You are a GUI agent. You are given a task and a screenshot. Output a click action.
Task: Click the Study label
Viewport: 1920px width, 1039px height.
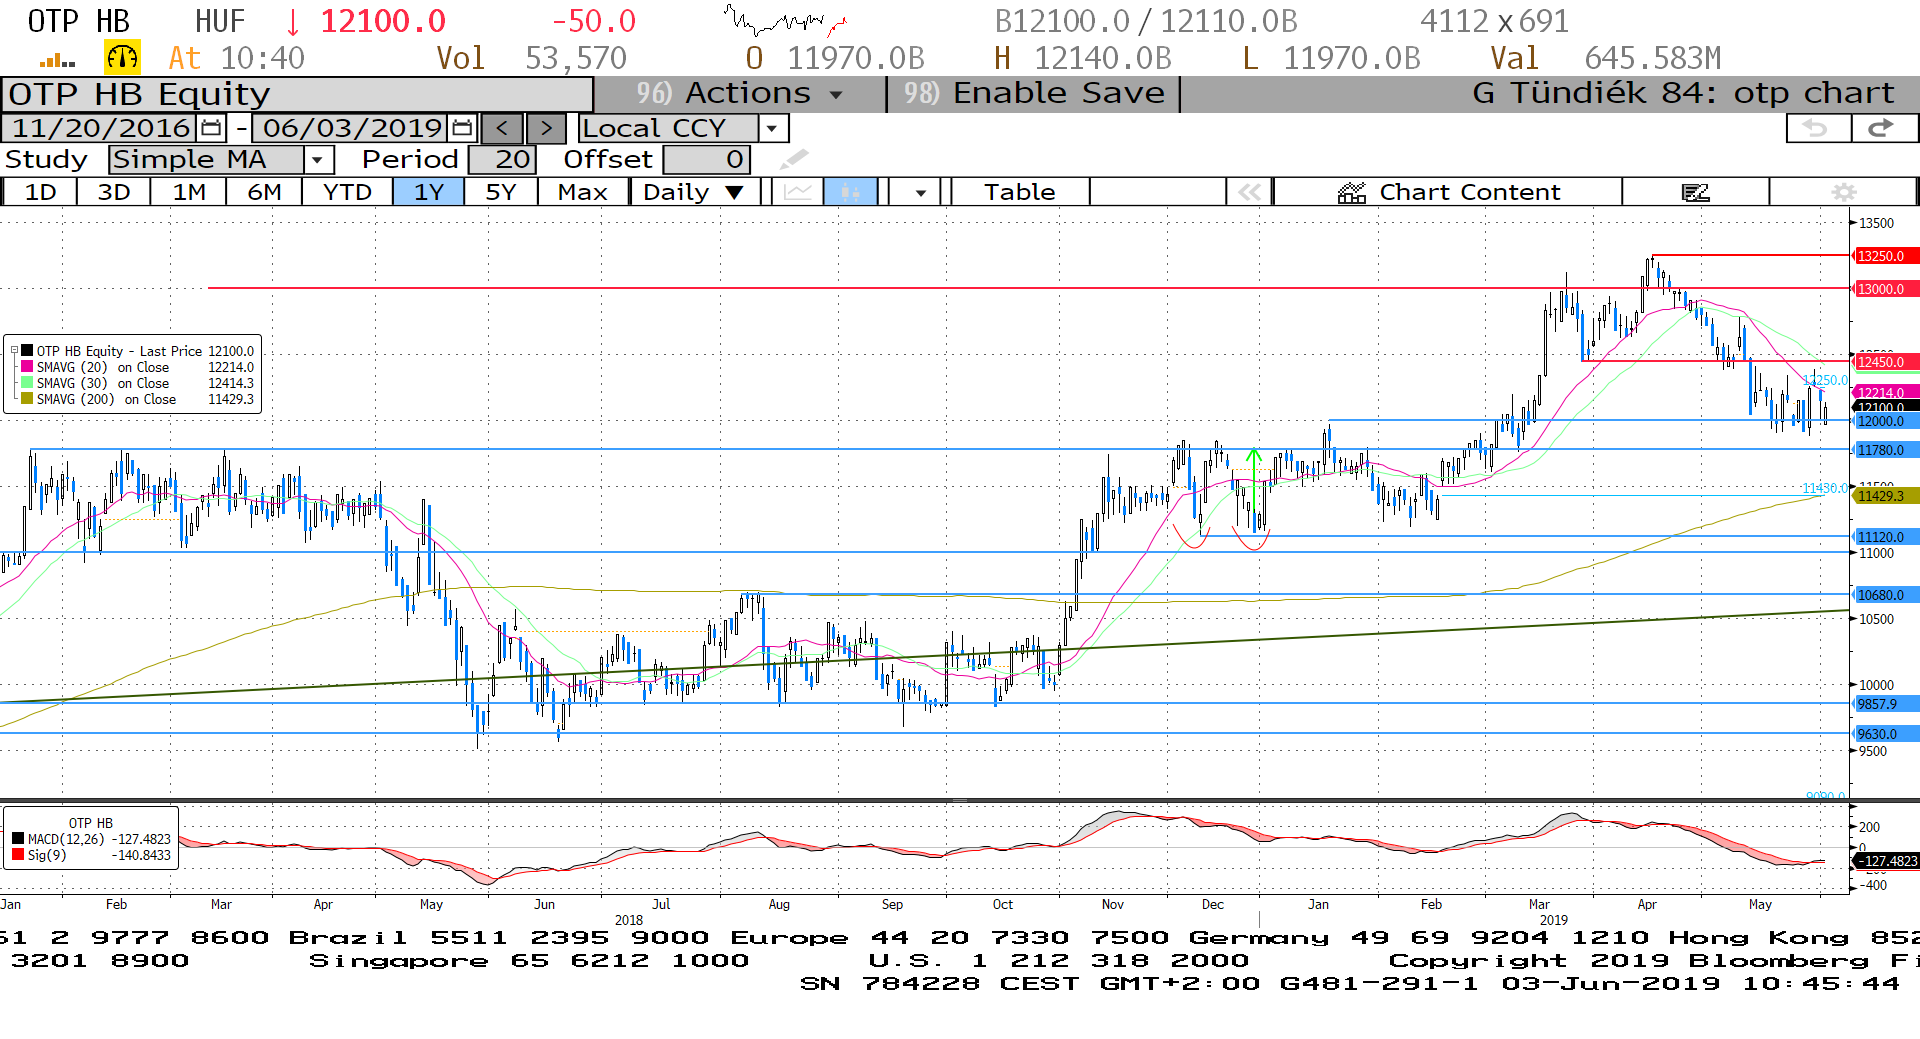pyautogui.click(x=46, y=159)
